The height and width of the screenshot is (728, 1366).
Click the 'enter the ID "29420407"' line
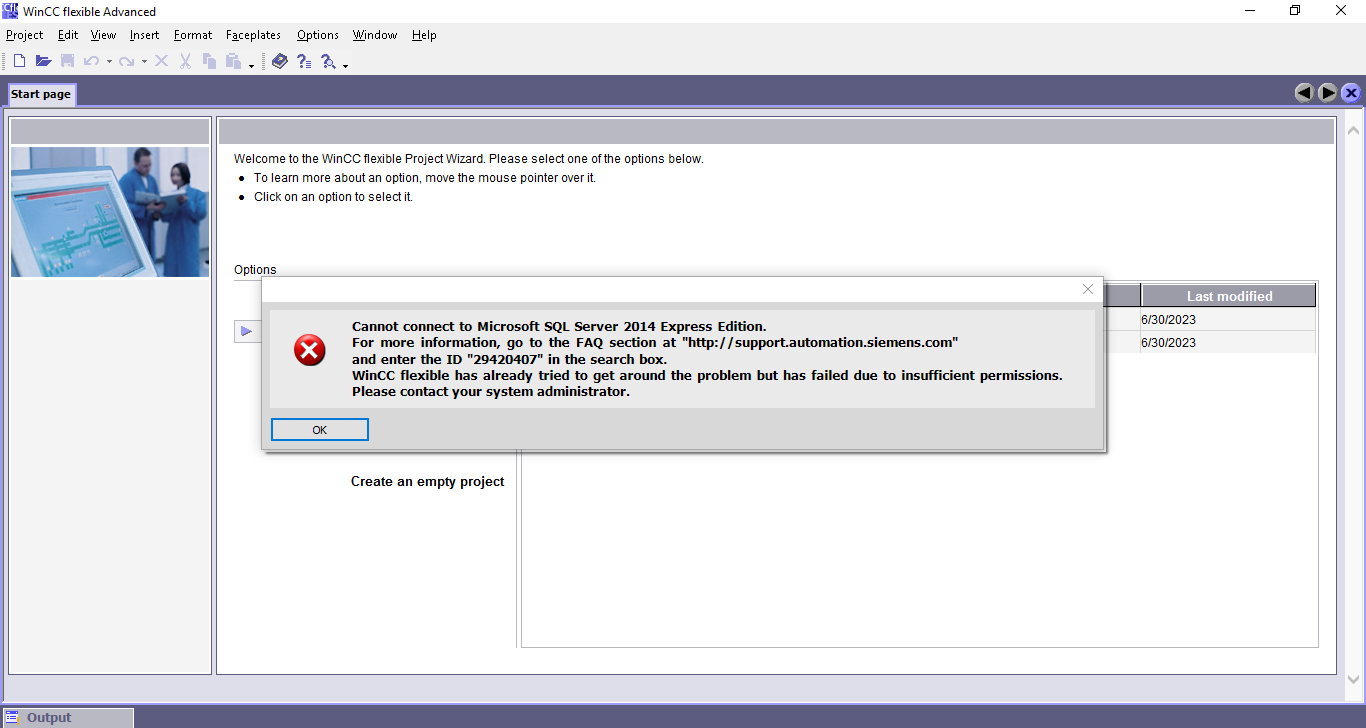(x=509, y=359)
